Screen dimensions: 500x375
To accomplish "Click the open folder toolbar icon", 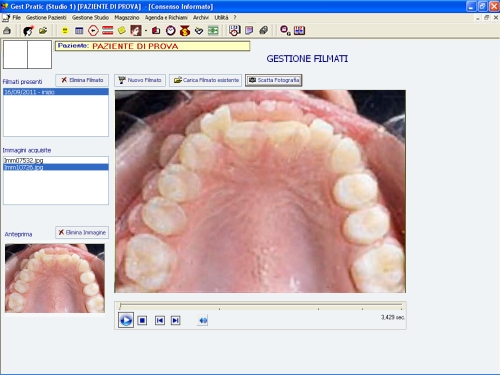I will (43, 31).
